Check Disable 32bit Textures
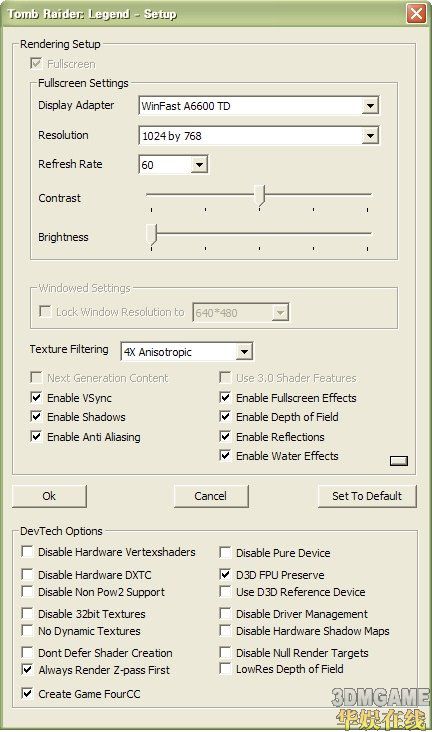The height and width of the screenshot is (732, 432). point(27,613)
